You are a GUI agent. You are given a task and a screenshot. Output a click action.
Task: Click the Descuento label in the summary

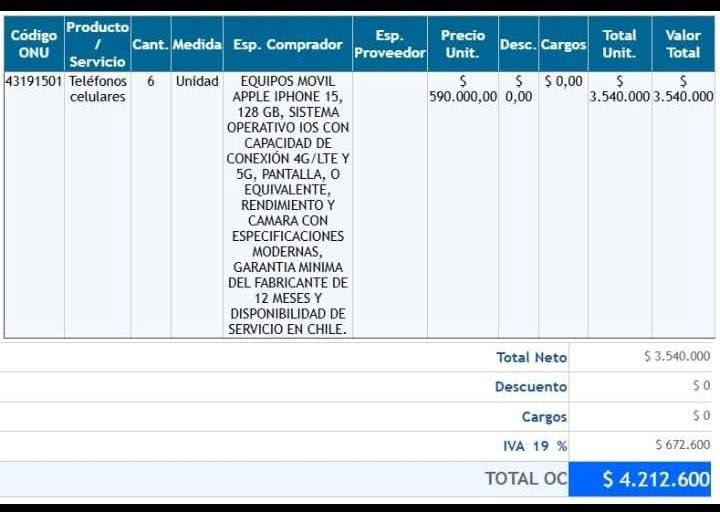[x=530, y=387]
